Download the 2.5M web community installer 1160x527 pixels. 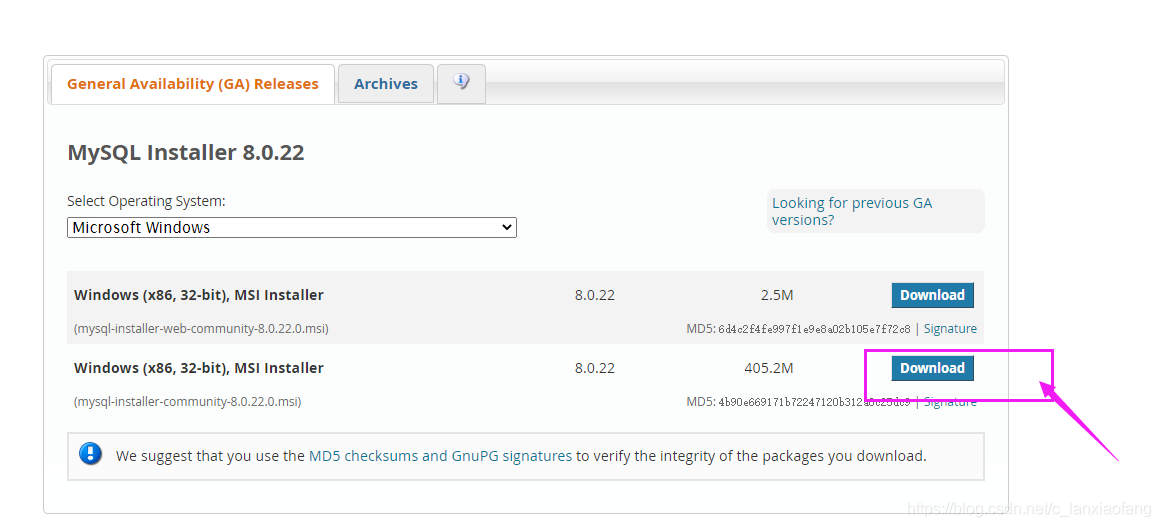[x=932, y=295]
